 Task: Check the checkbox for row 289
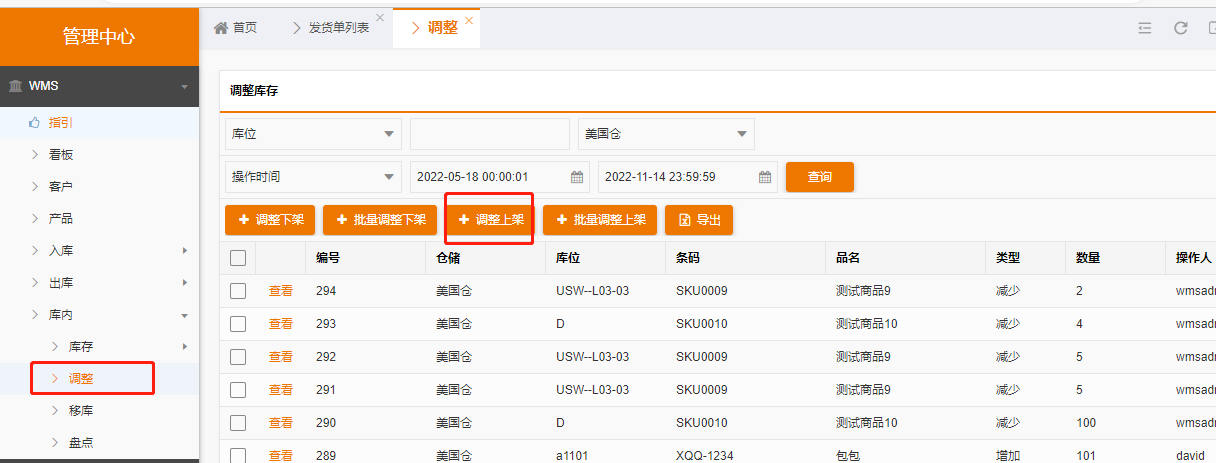click(x=238, y=455)
